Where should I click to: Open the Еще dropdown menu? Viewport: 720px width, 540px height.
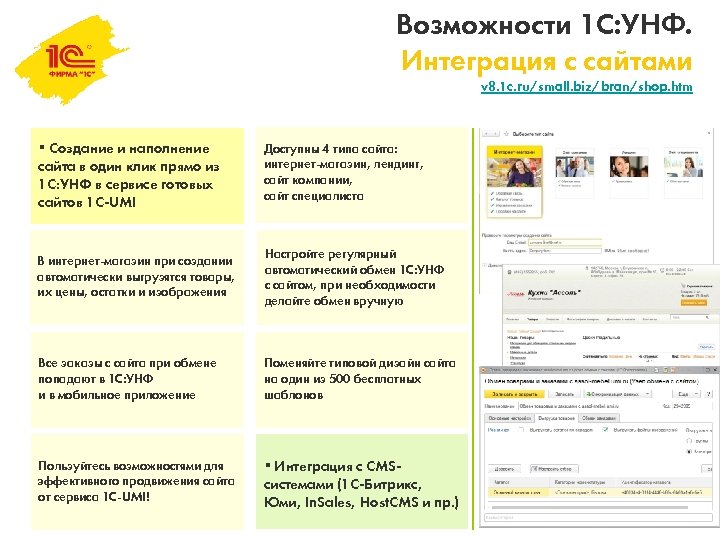pyautogui.click(x=686, y=394)
